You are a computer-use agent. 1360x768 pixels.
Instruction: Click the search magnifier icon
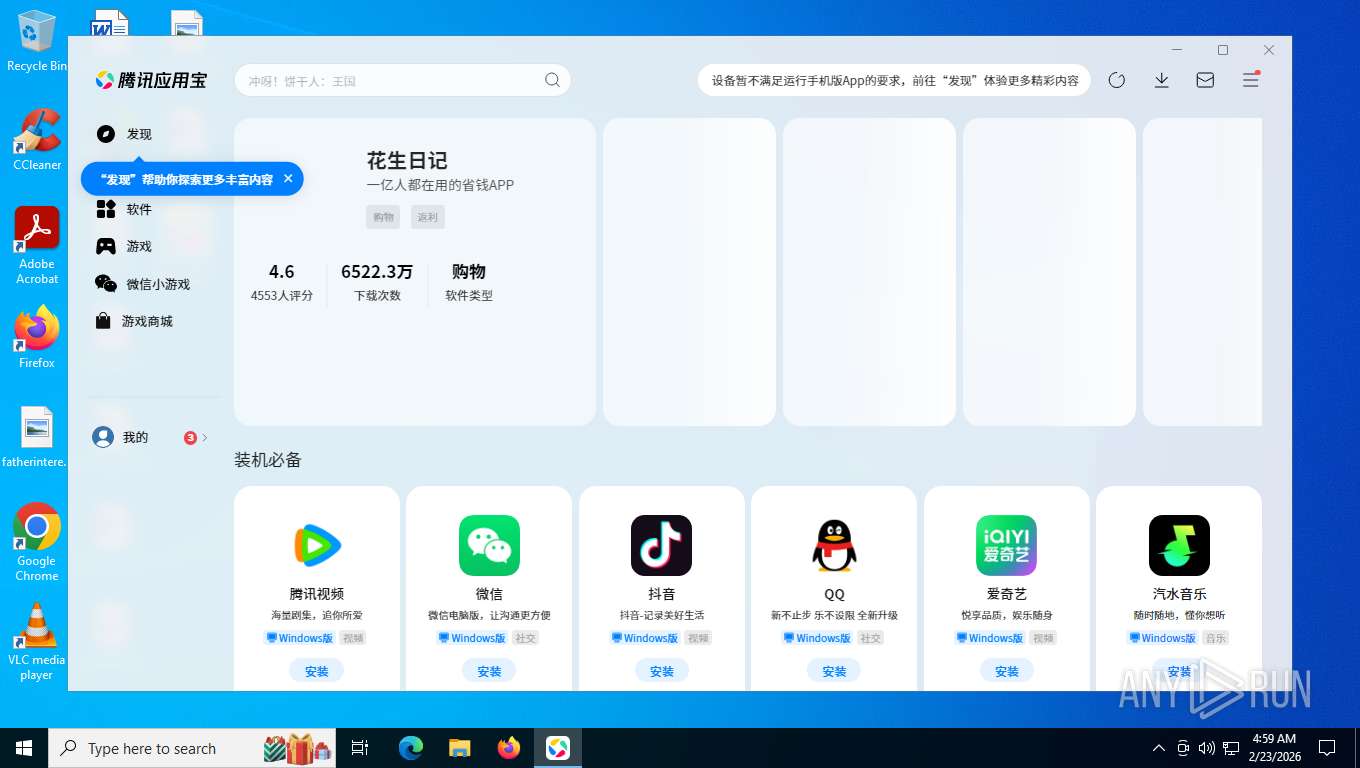[x=552, y=80]
